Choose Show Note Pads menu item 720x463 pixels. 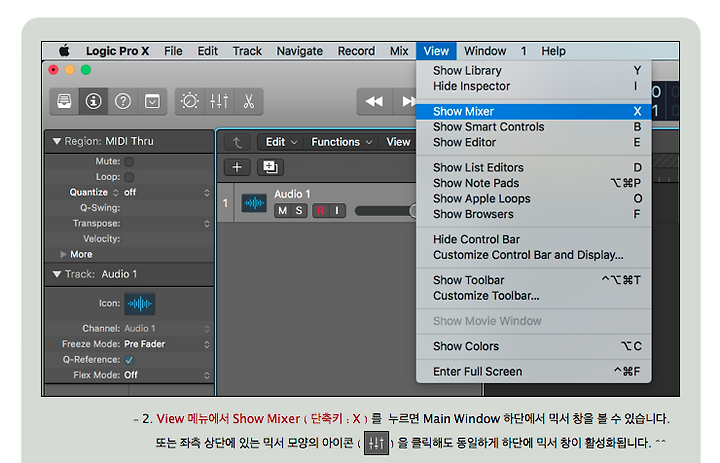(x=534, y=183)
